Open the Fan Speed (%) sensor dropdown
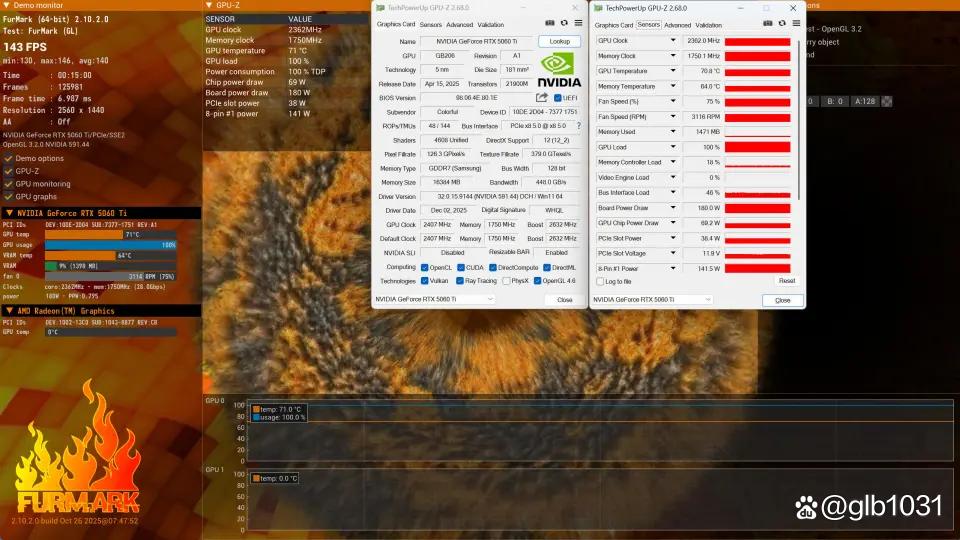Screen dimensions: 960x540 tap(673, 101)
